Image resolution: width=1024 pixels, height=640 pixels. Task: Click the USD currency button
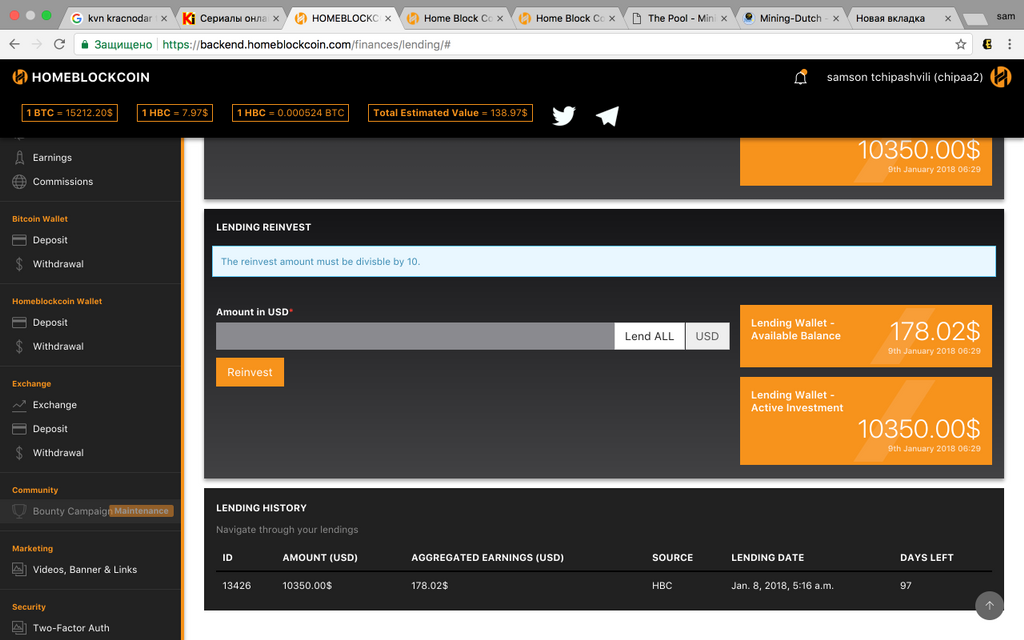pos(707,336)
